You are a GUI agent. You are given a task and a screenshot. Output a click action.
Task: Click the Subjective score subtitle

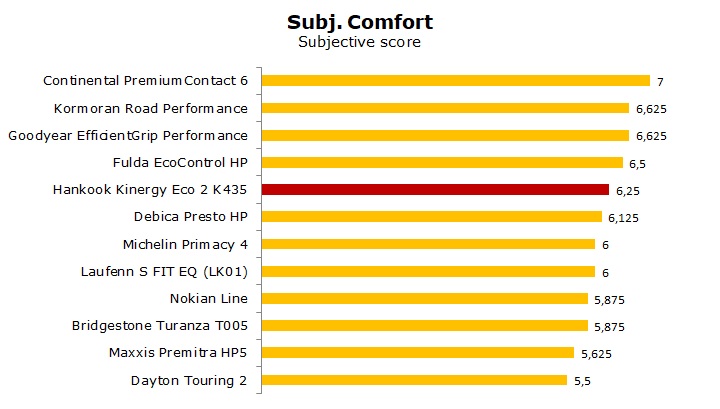coord(360,42)
